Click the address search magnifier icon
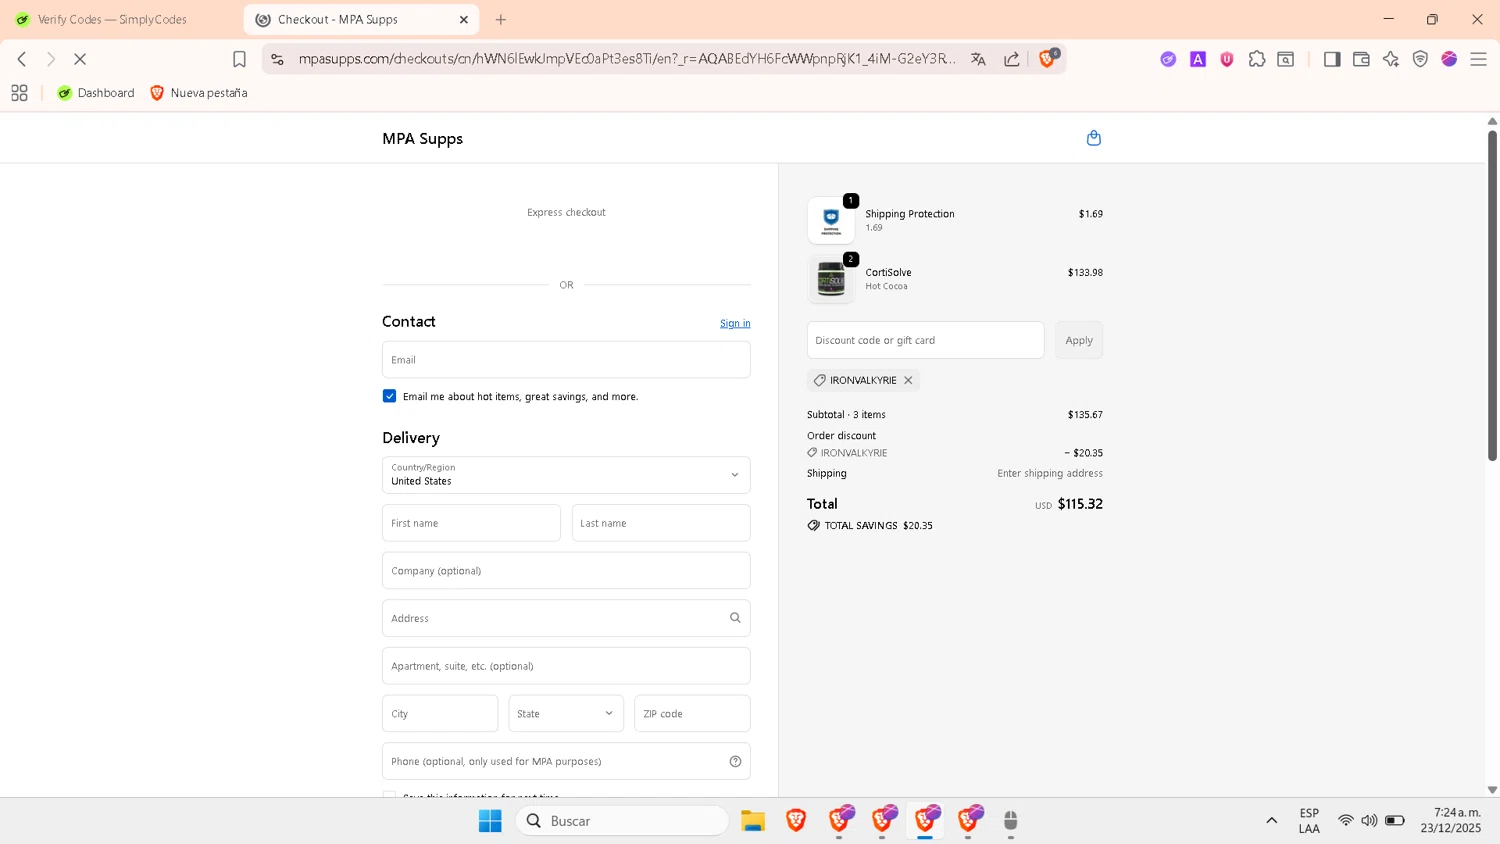 click(735, 618)
